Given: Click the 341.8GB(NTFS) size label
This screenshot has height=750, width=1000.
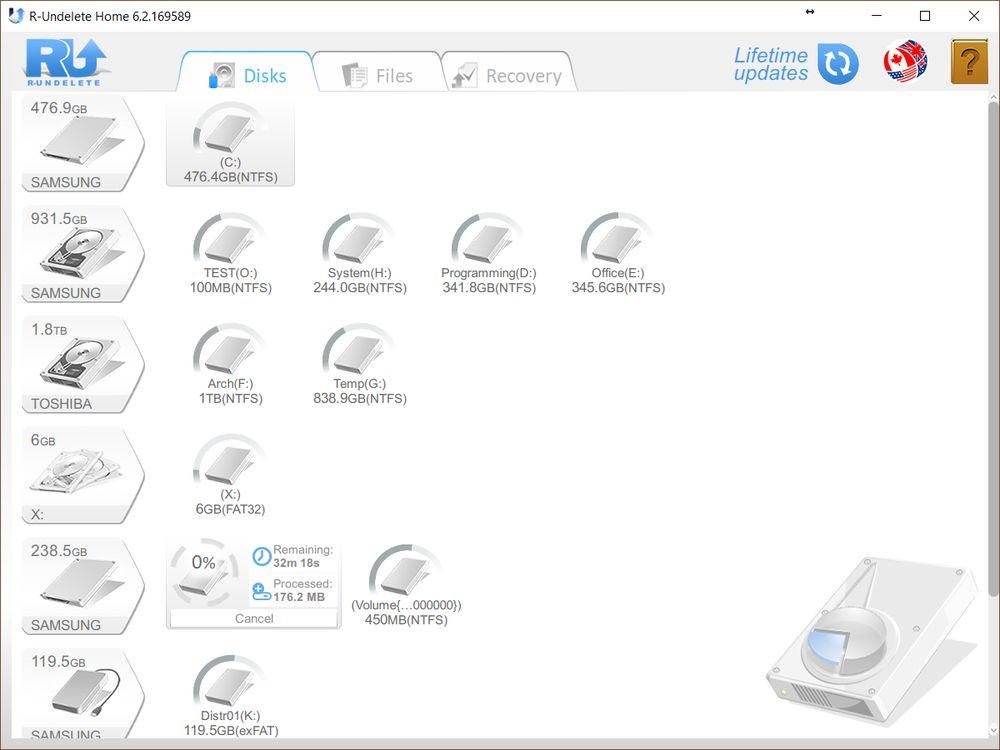Looking at the screenshot, I should (x=489, y=288).
